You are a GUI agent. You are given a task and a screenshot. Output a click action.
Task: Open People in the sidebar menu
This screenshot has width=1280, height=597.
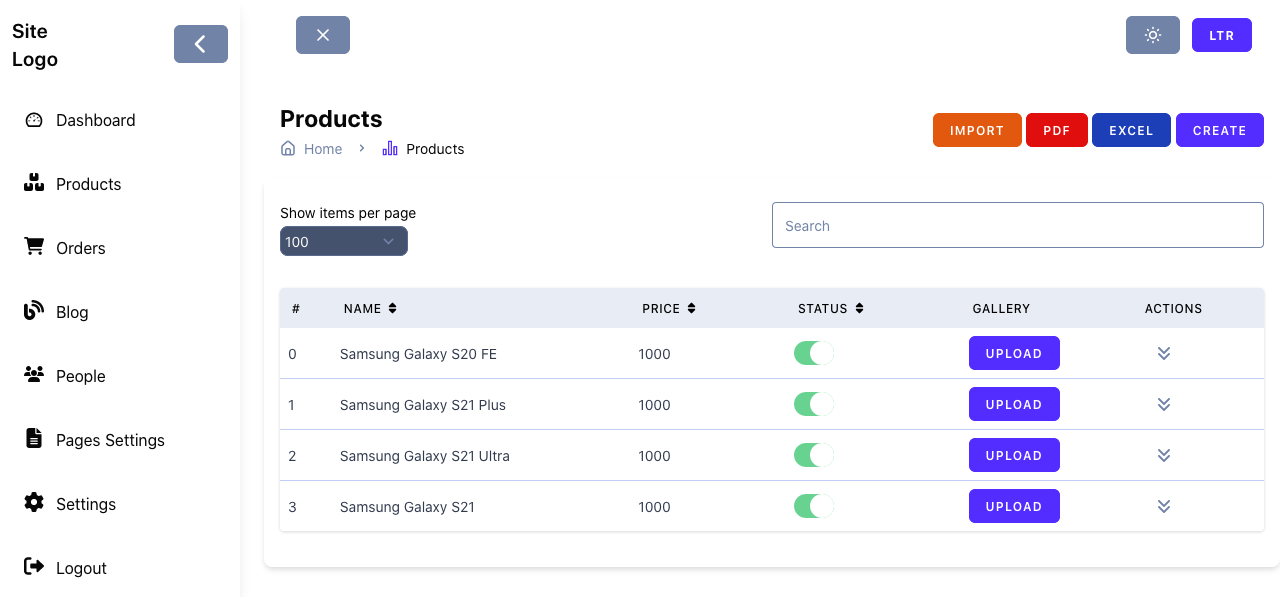80,376
